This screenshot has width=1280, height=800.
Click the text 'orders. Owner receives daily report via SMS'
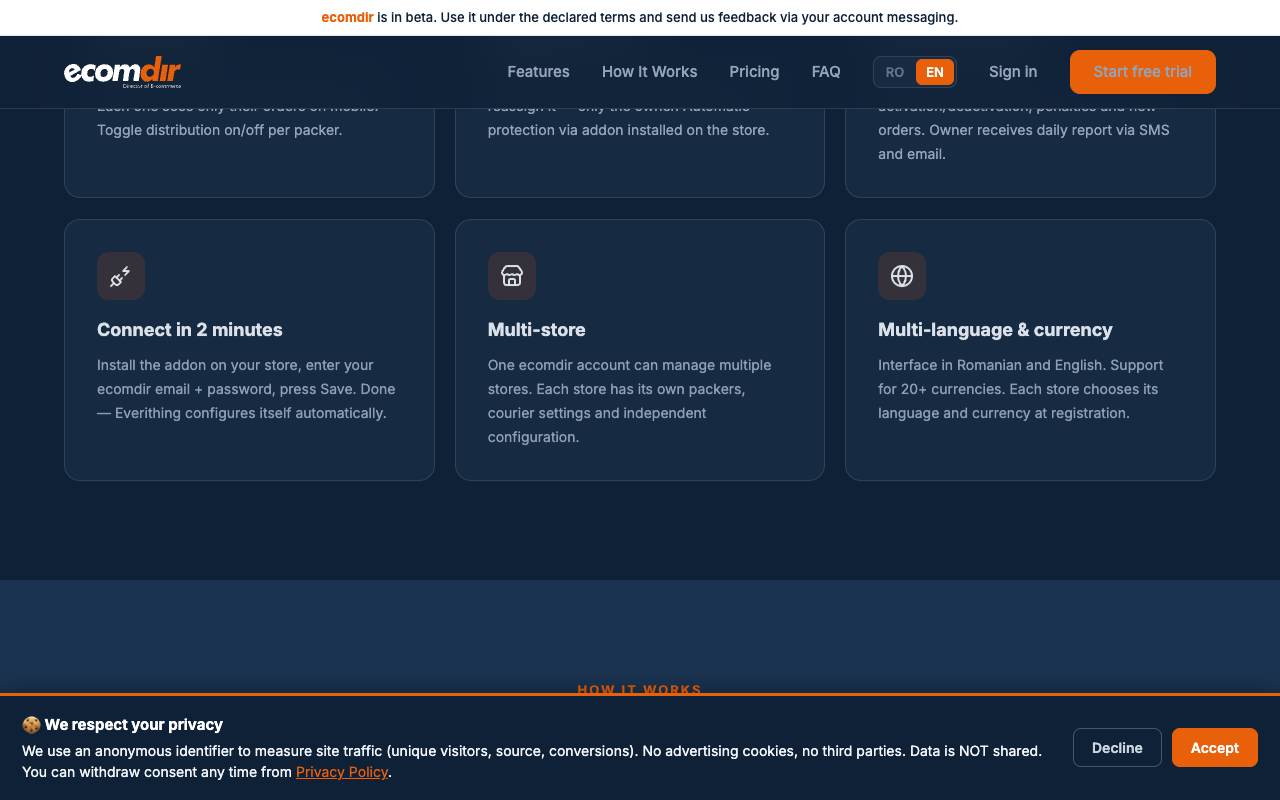click(x=1024, y=130)
